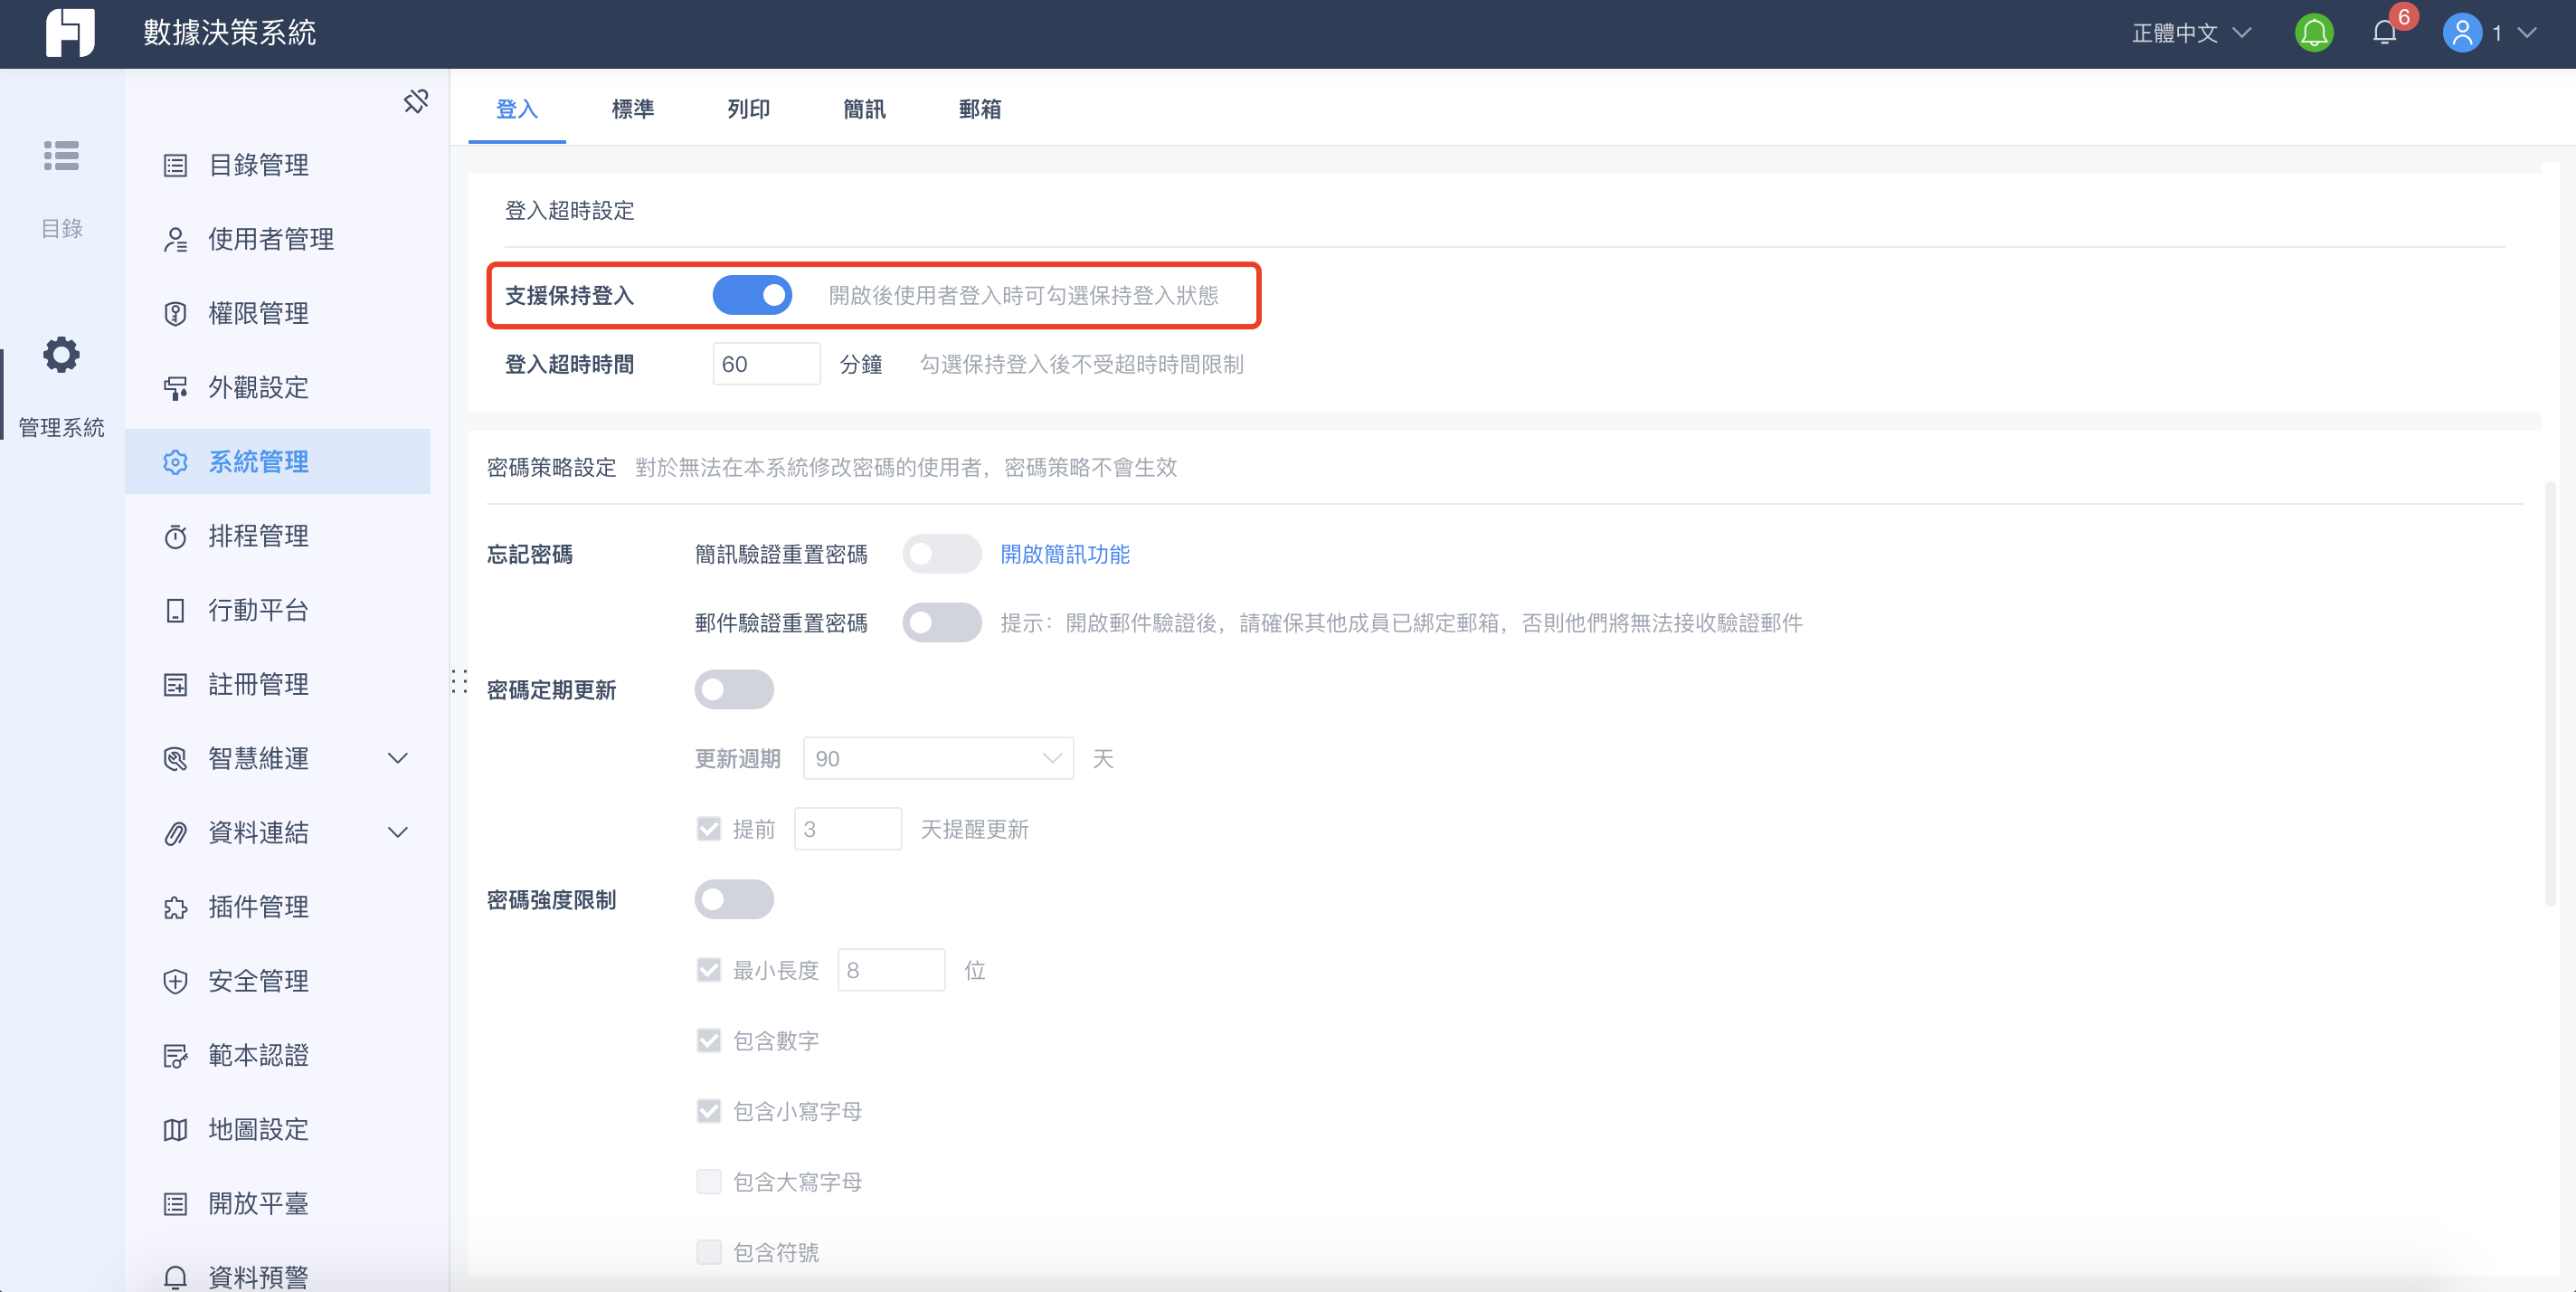Check the 包含大寫字母 checkbox

(709, 1182)
